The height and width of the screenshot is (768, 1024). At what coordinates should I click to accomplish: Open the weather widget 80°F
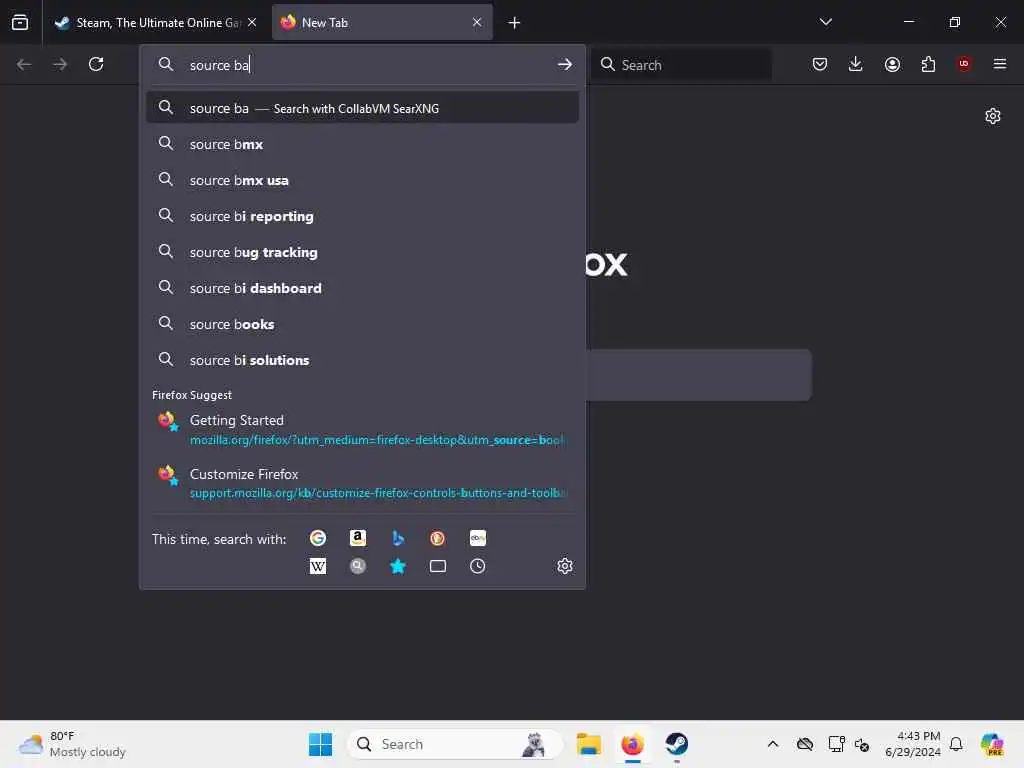click(72, 744)
